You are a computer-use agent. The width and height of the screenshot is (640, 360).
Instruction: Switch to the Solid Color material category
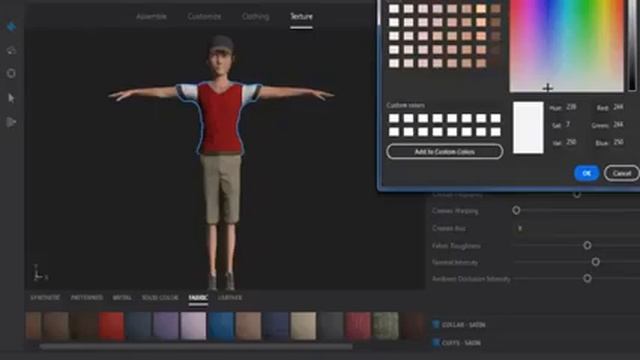coord(160,298)
